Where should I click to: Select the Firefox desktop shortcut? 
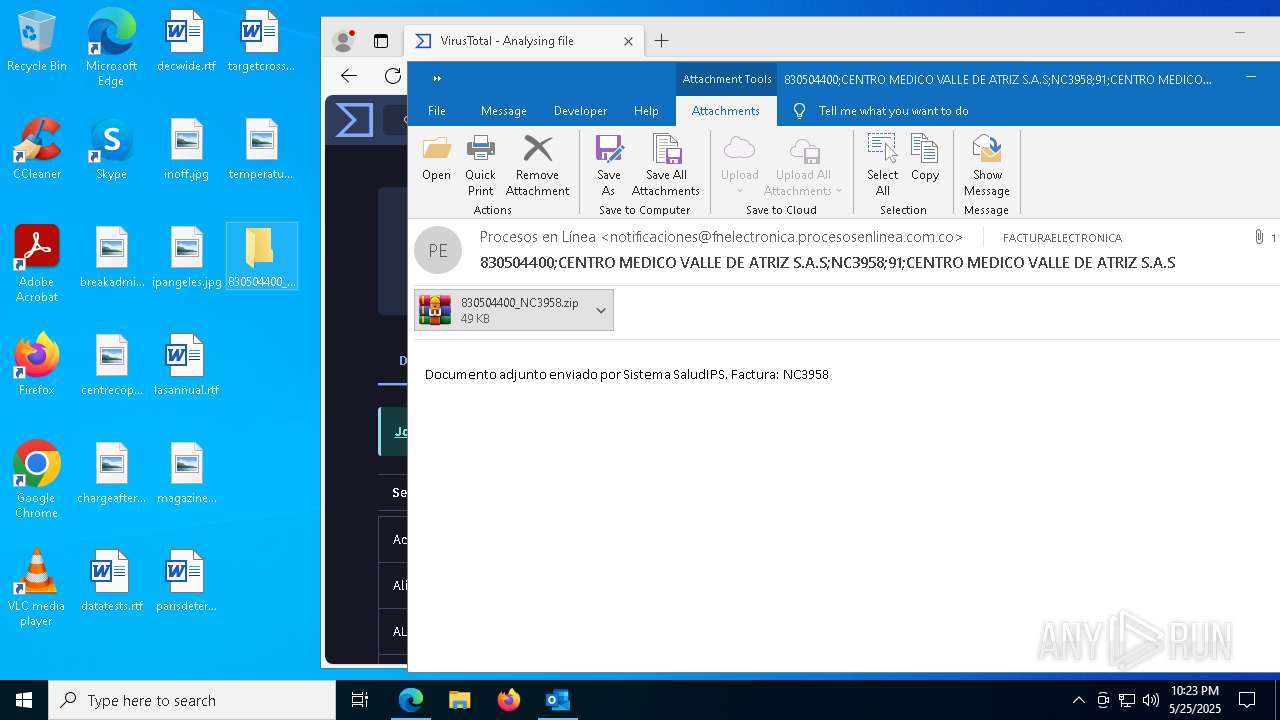pos(37,365)
